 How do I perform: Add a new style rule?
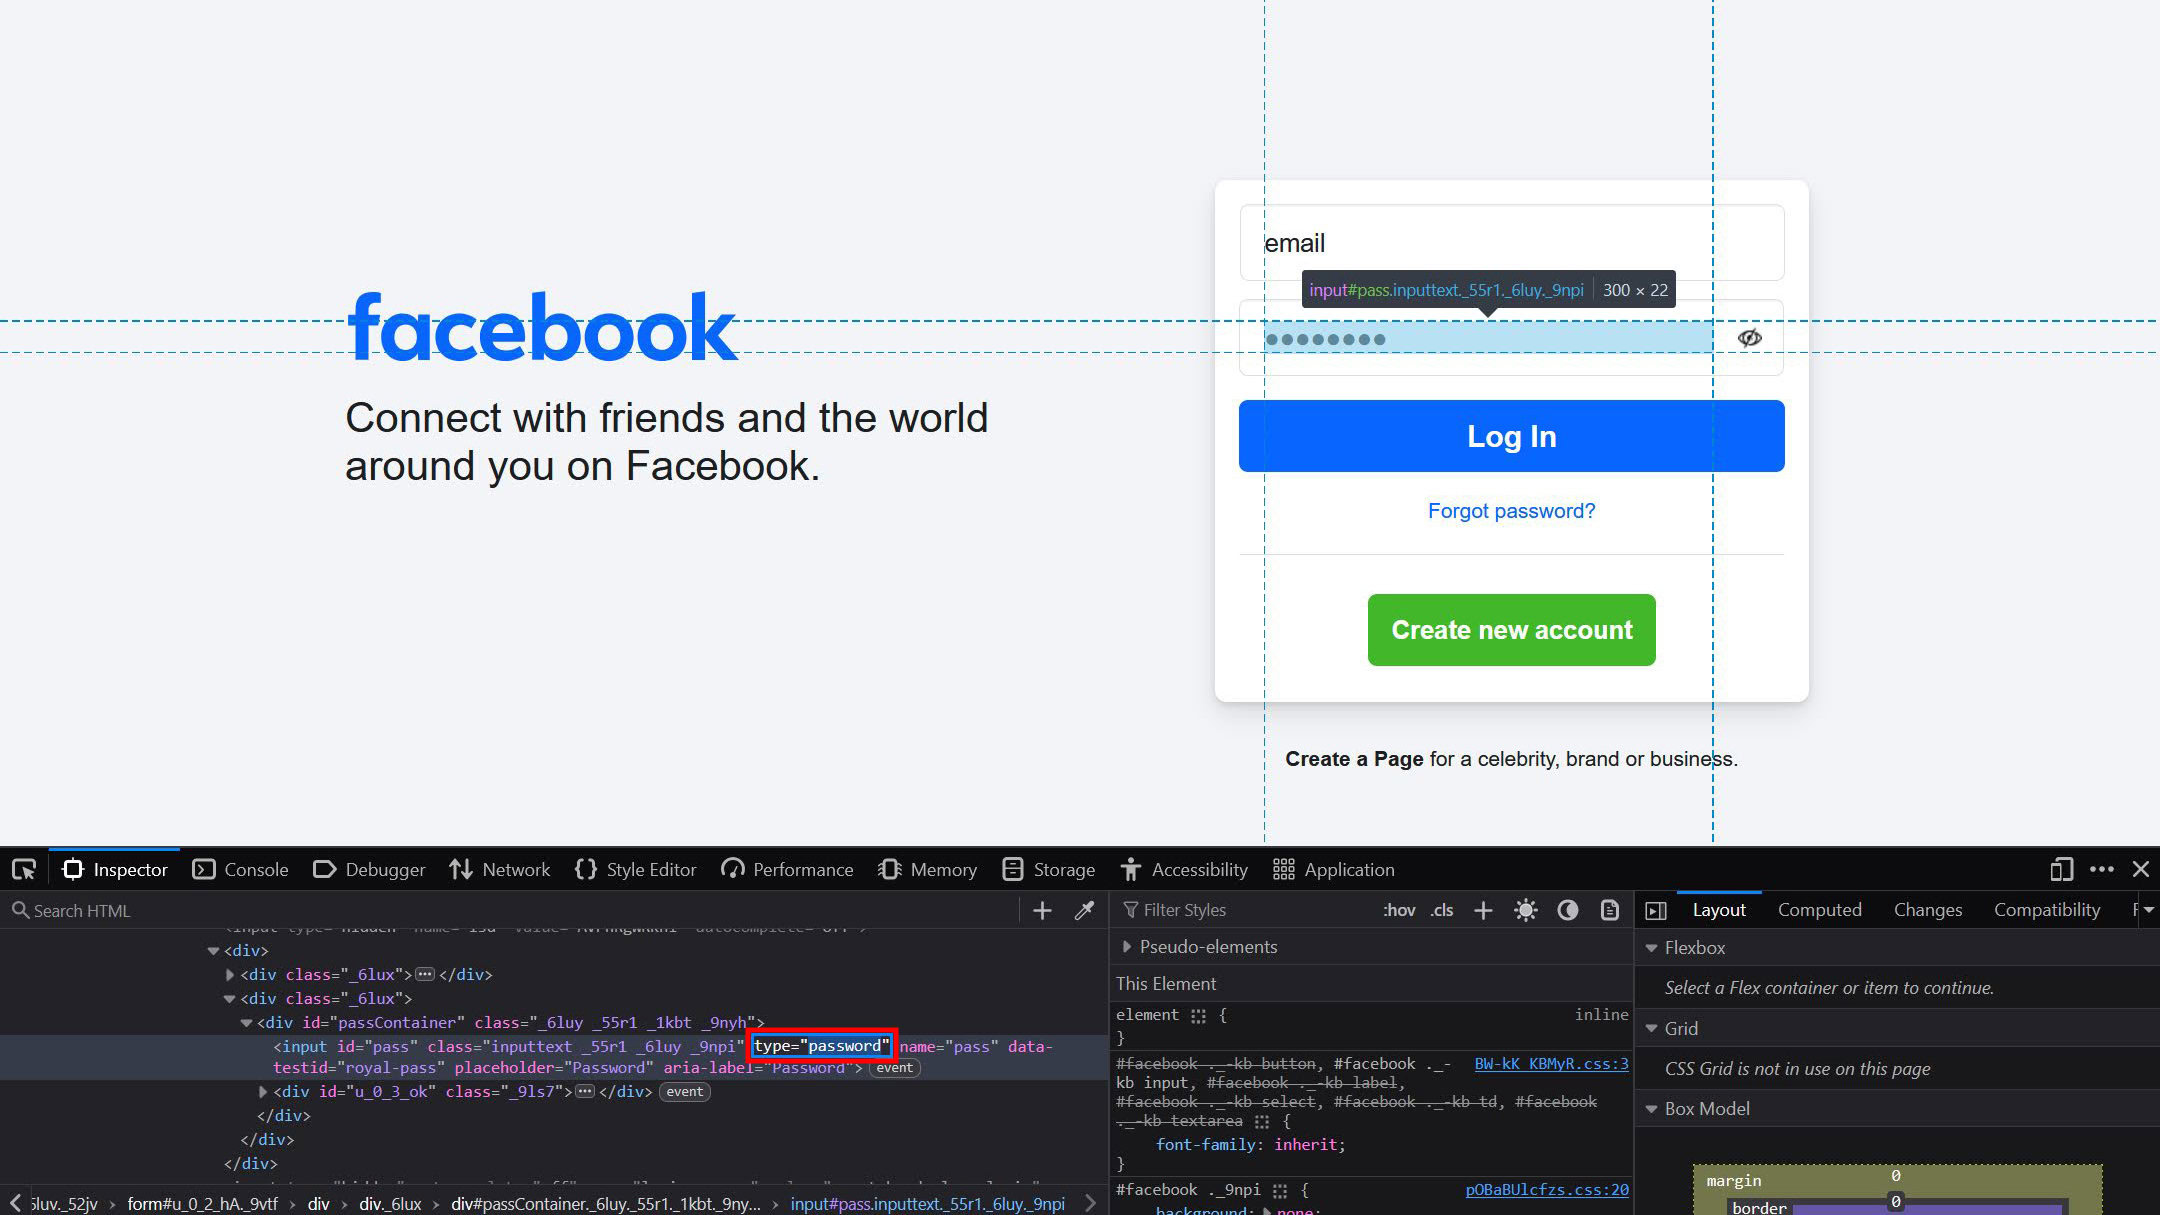pos(1483,910)
